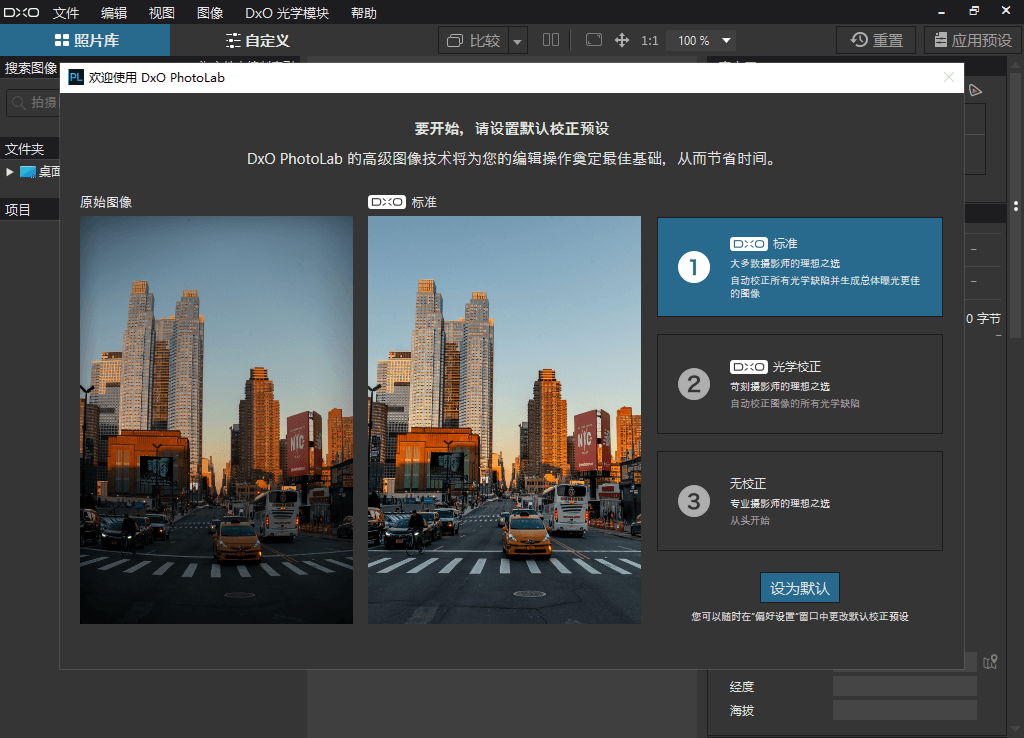This screenshot has height=738, width=1024.
Task: Select option 1 DxO 标准 preset
Action: pos(799,267)
